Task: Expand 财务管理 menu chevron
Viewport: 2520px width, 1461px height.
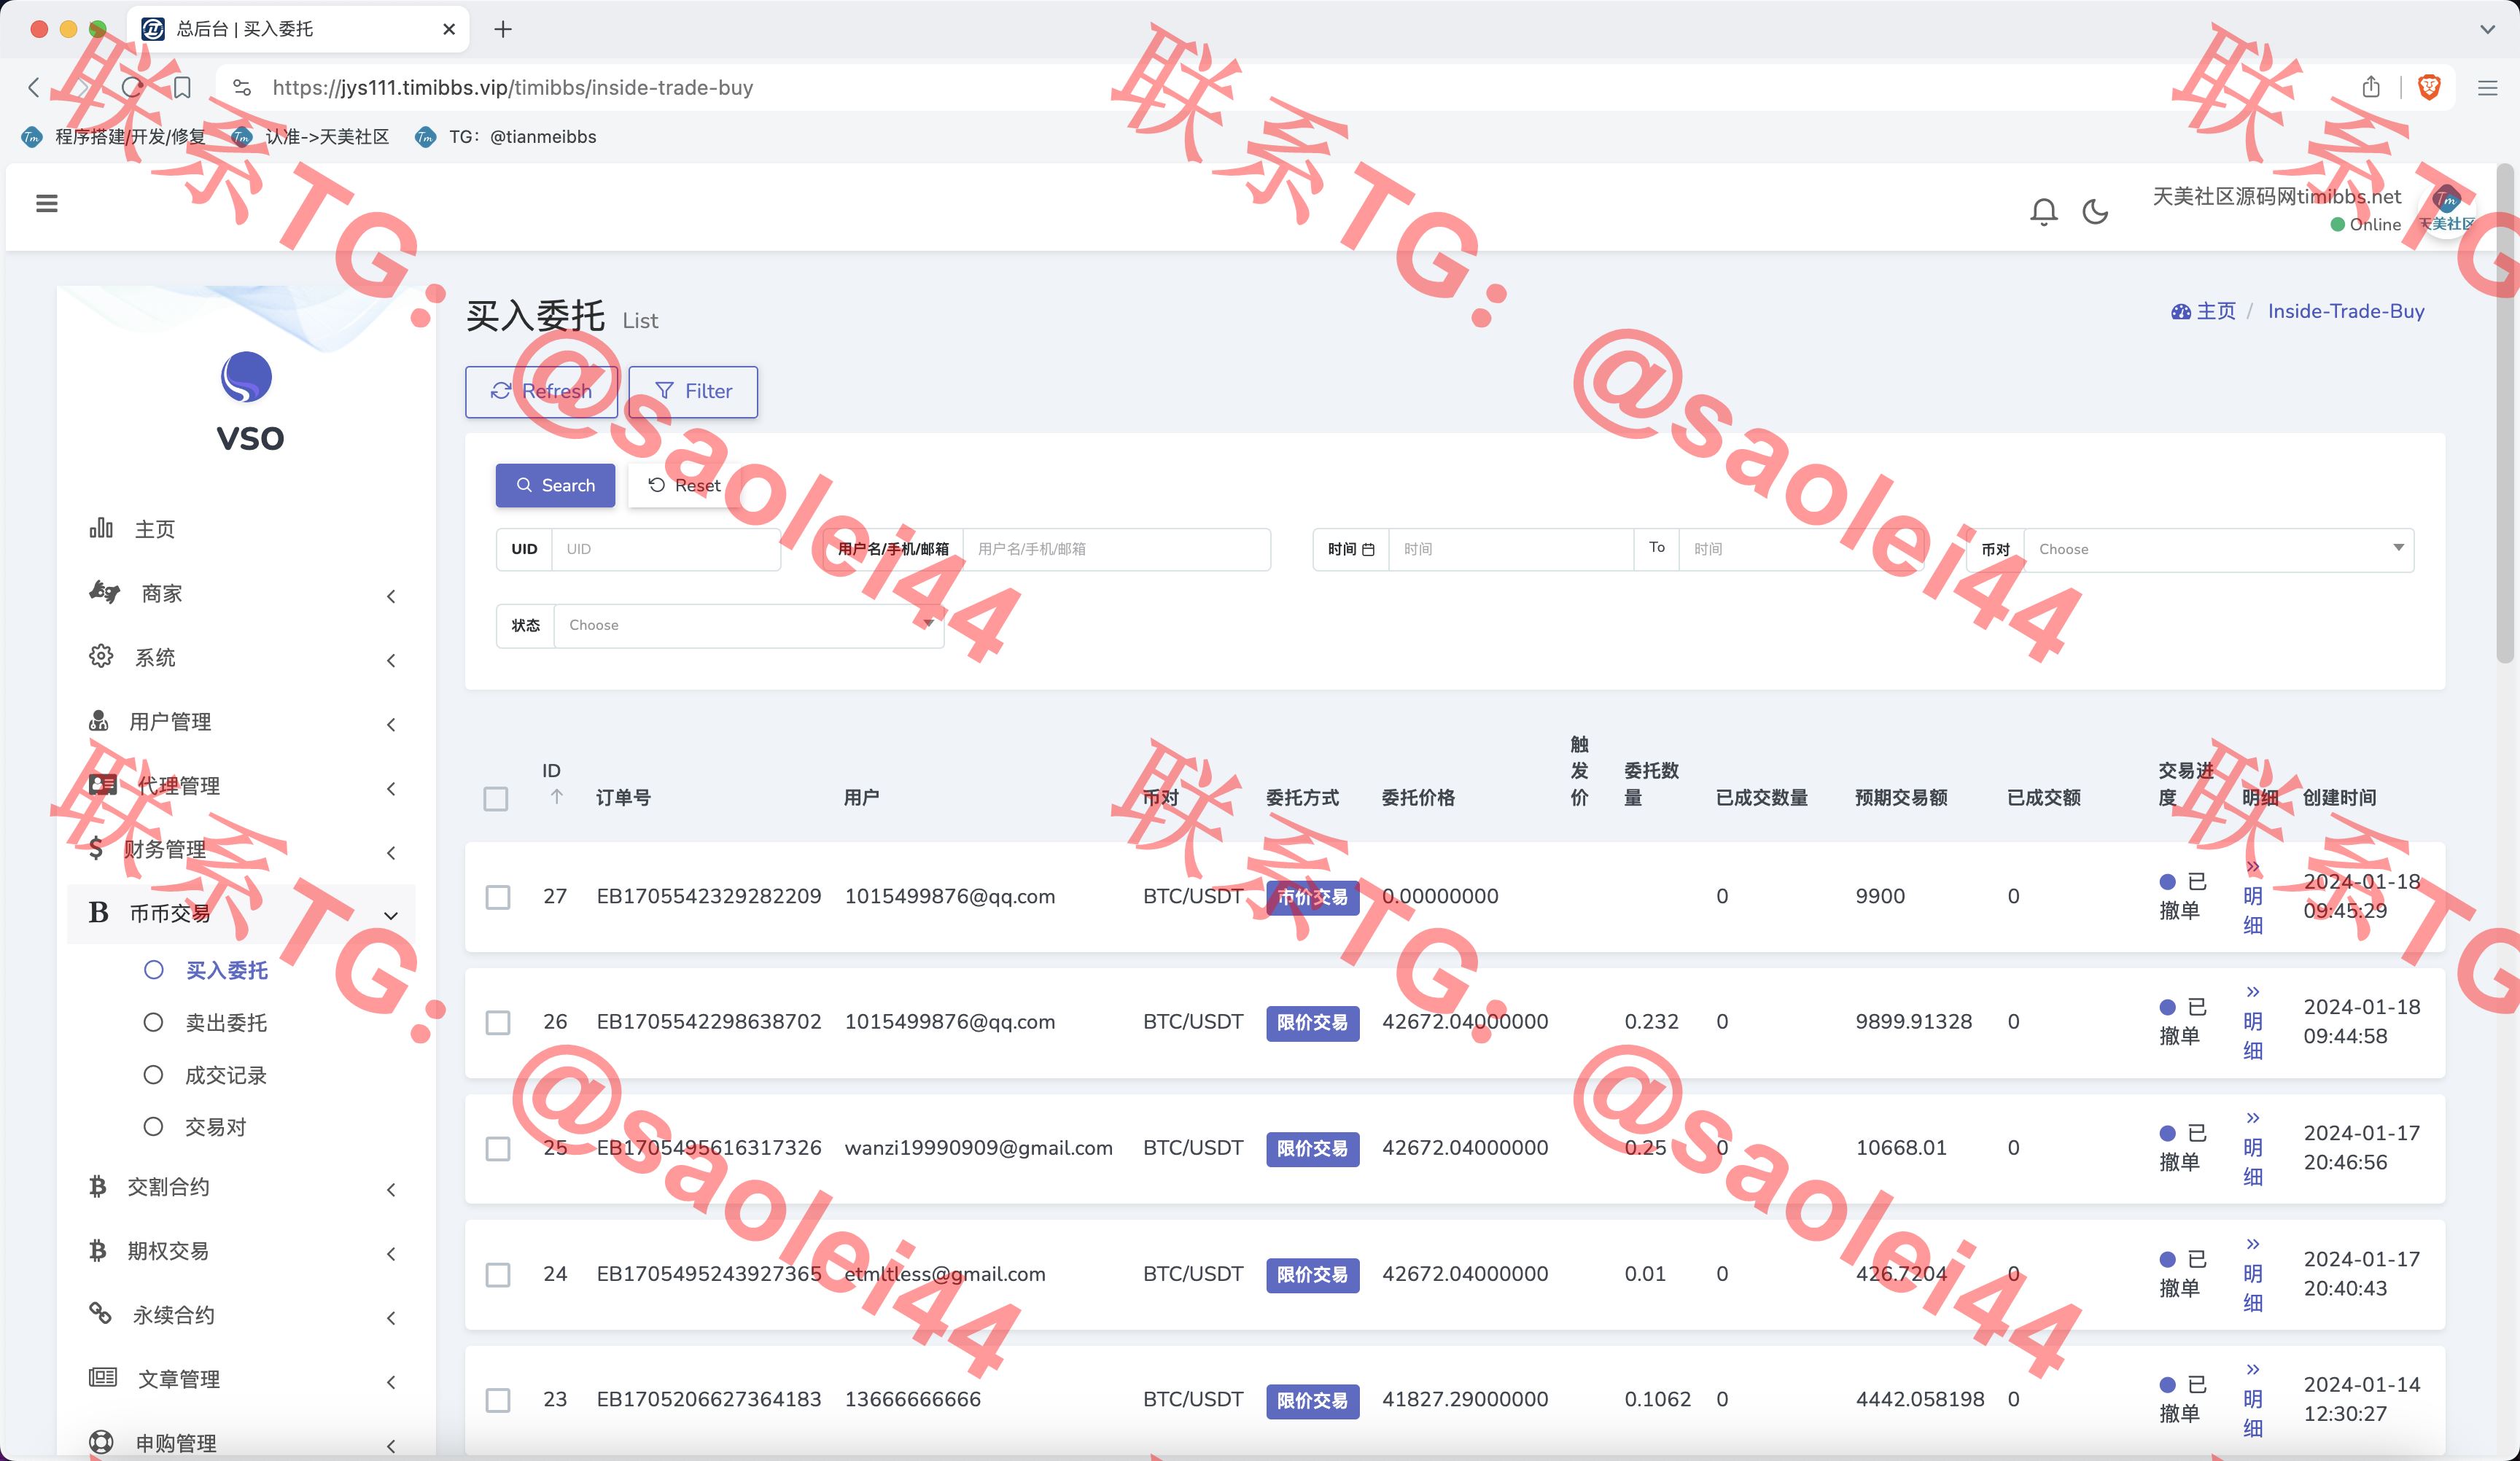Action: click(x=391, y=852)
